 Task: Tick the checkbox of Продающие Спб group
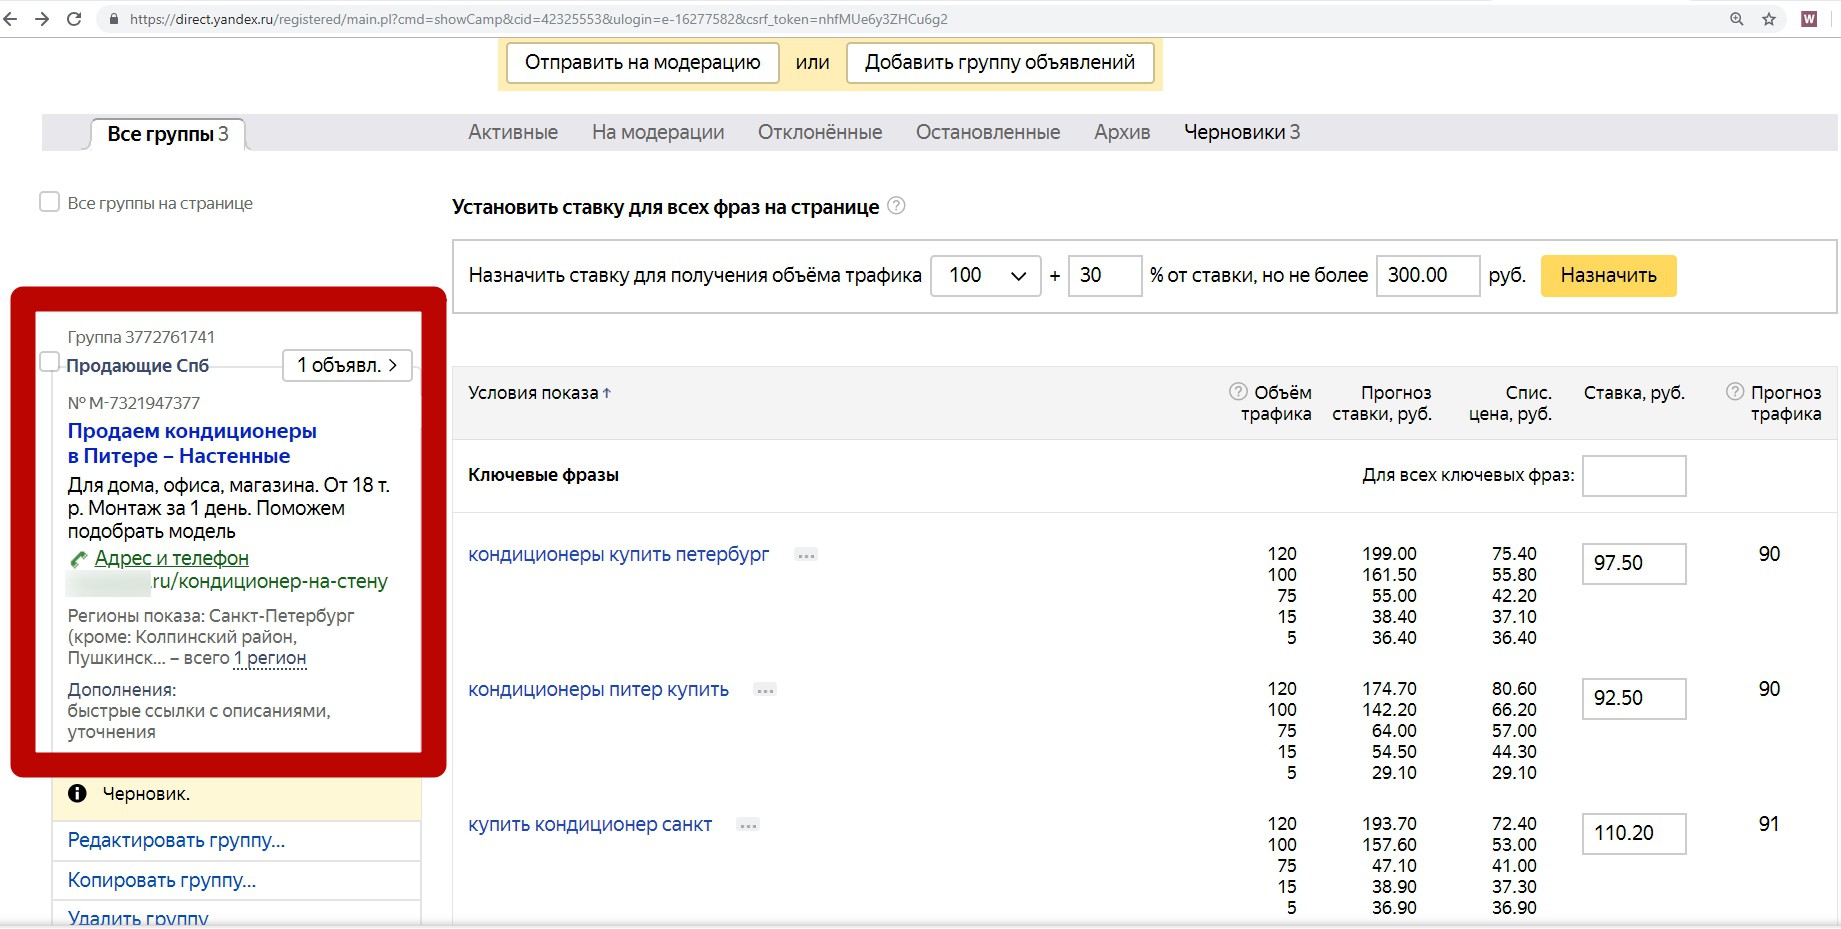click(49, 361)
